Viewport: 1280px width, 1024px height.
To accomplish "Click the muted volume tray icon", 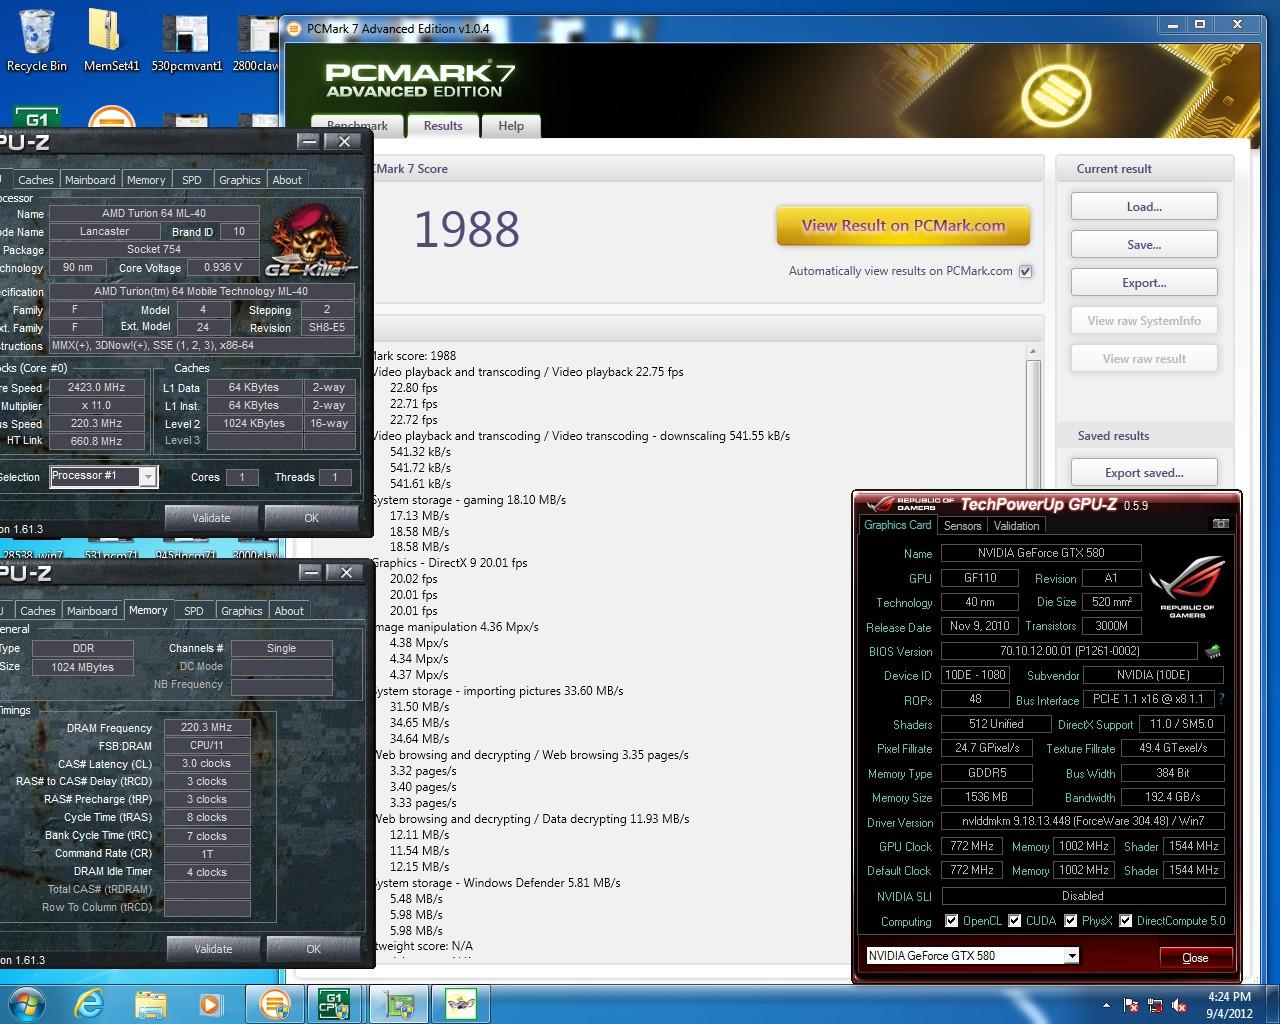I will (x=1179, y=1005).
